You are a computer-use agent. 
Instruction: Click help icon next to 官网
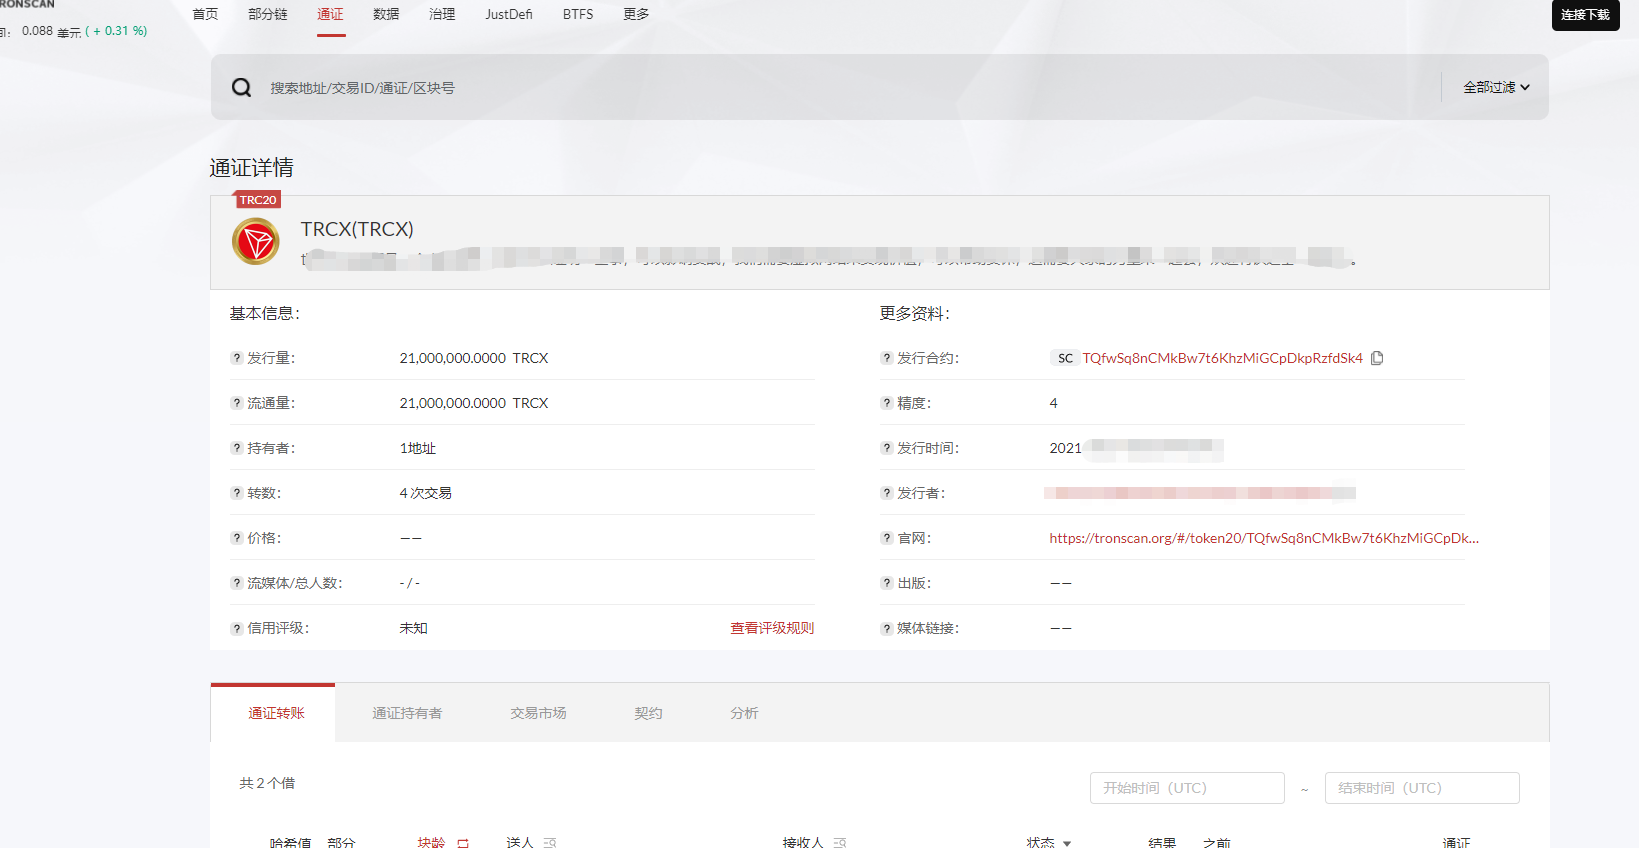pos(887,538)
